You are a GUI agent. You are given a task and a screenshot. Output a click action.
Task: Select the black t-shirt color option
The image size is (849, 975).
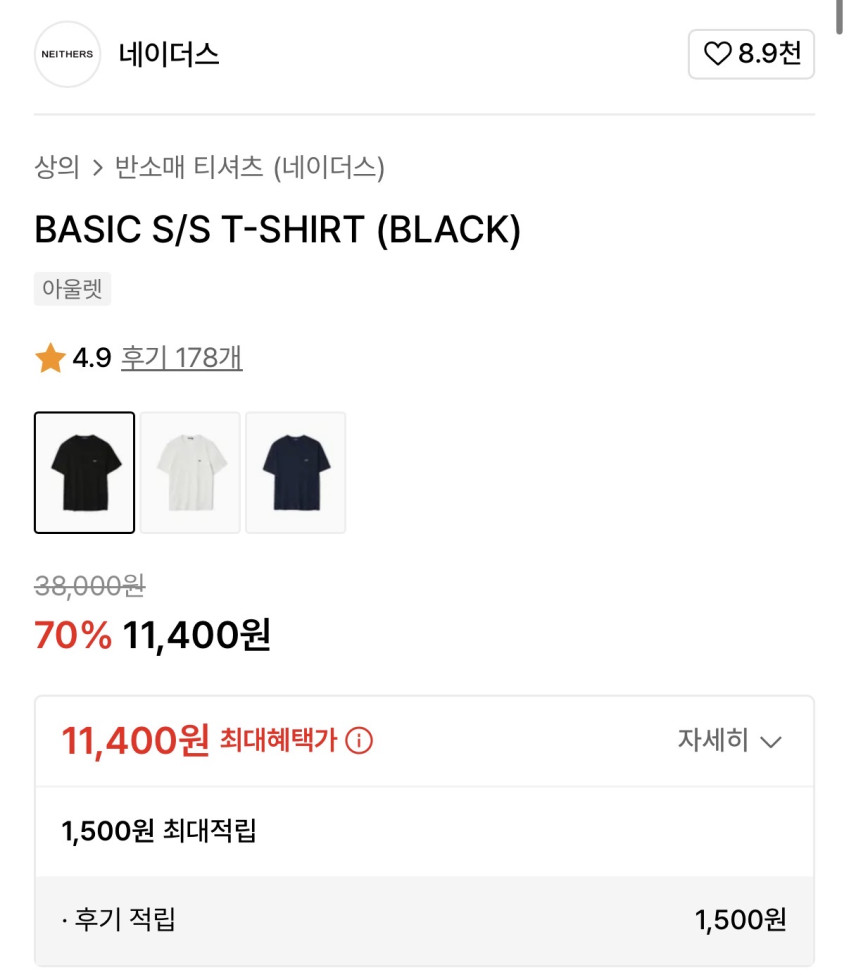[85, 473]
